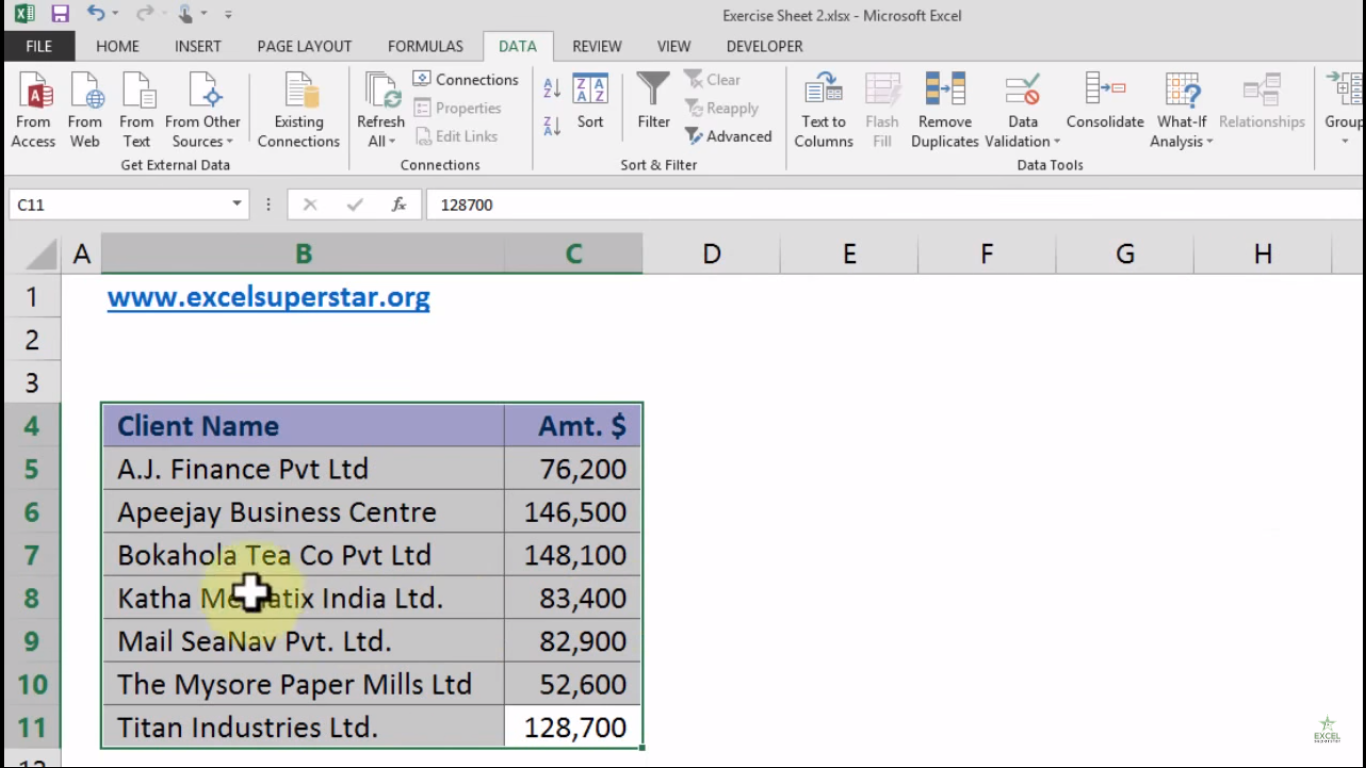
Task: Click Edit Links in Connections group
Action: point(456,136)
